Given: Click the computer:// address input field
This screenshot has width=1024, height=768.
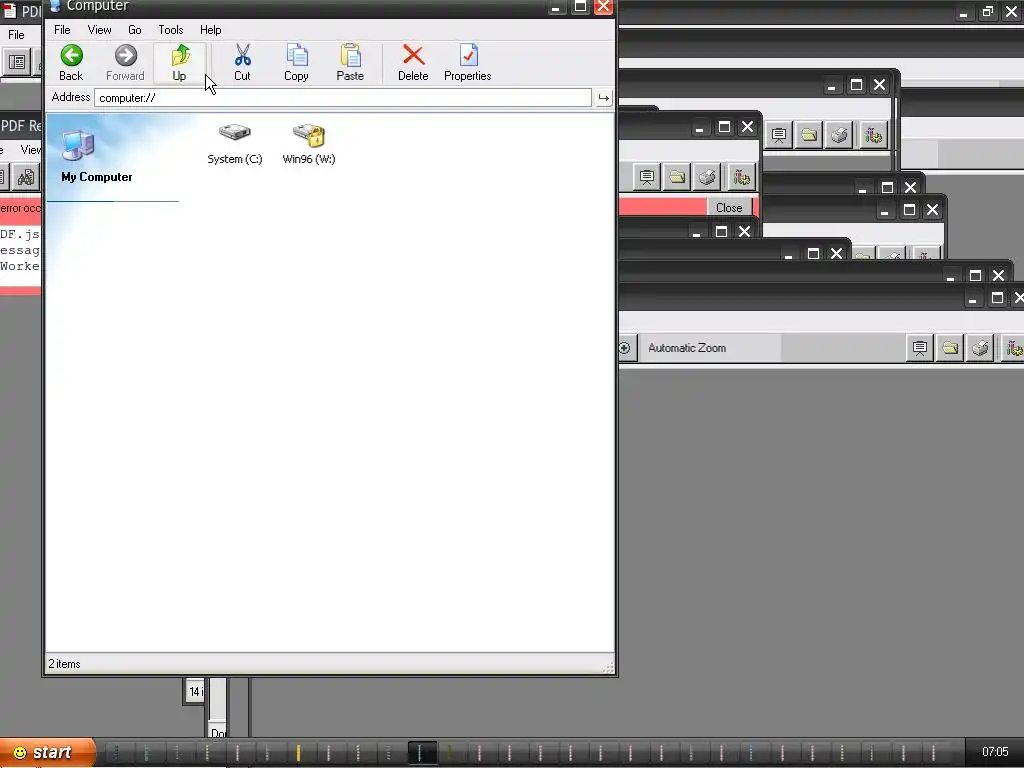Looking at the screenshot, I should (x=343, y=98).
